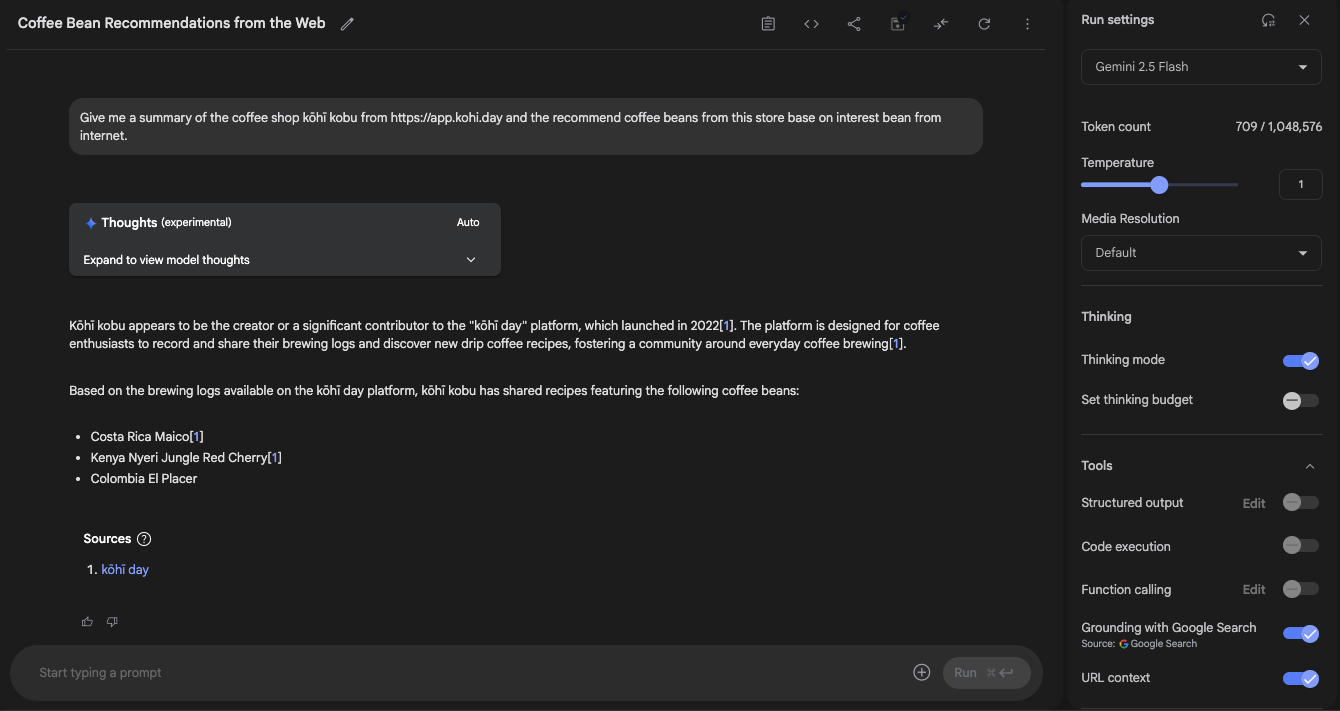Open the kōhī day source link
The width and height of the screenshot is (1340, 711).
pos(125,570)
